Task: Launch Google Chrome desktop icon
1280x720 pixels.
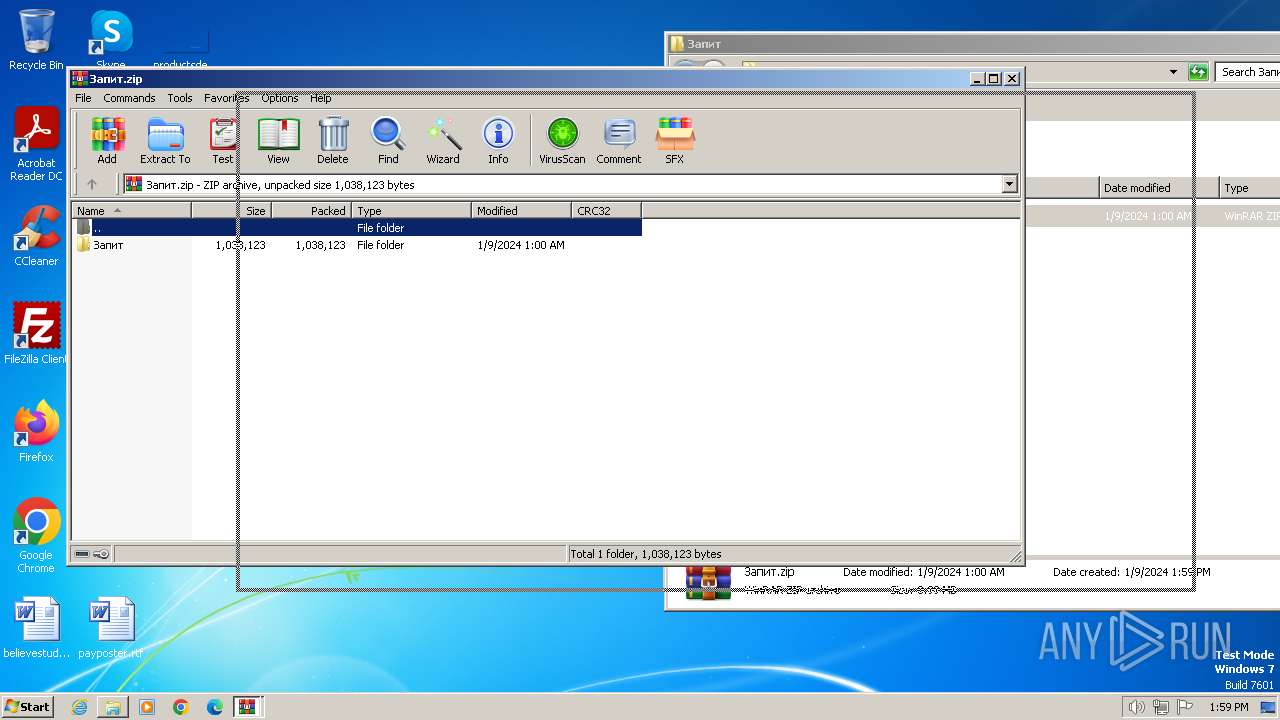Action: [36, 535]
